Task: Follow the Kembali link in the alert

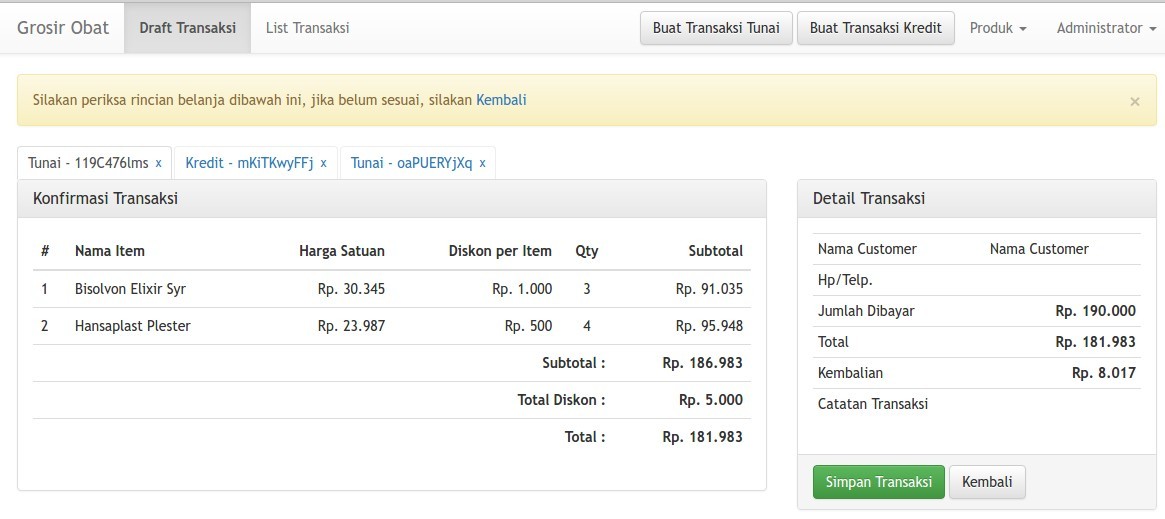Action: 501,100
